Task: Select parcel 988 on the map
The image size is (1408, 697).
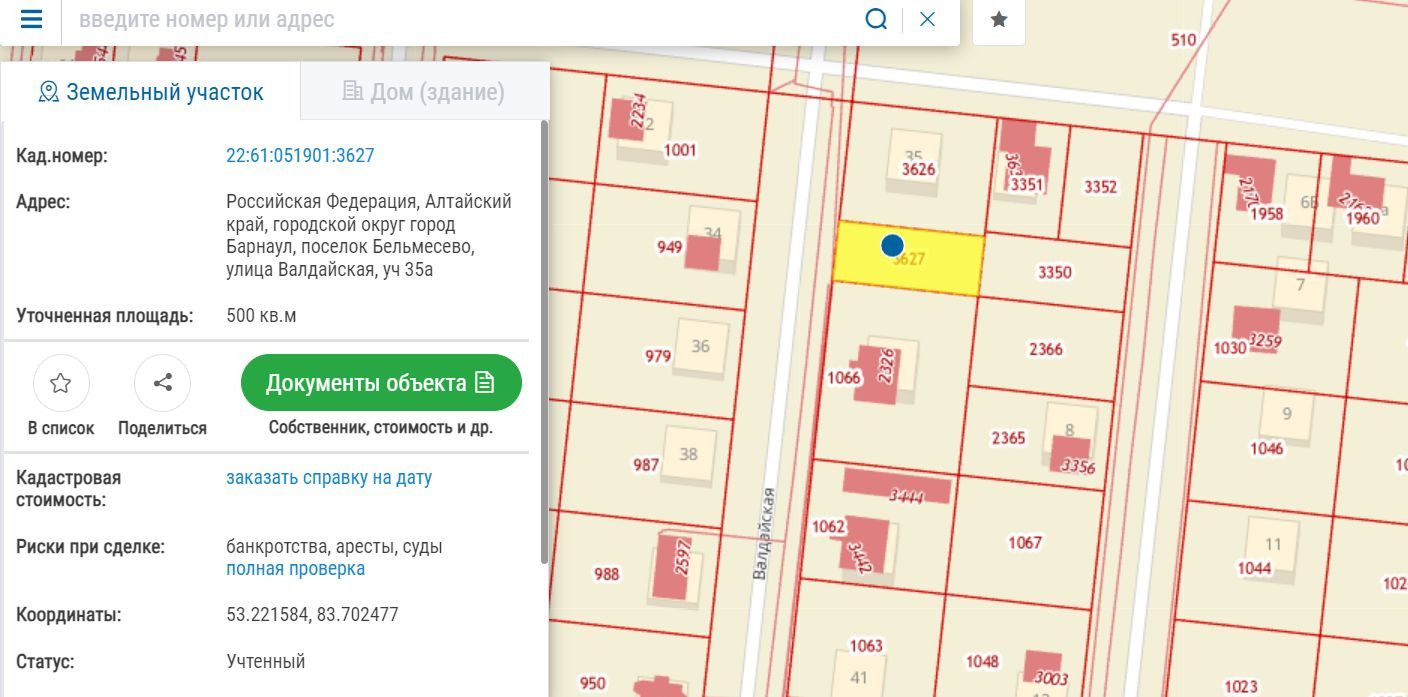Action: 606,574
